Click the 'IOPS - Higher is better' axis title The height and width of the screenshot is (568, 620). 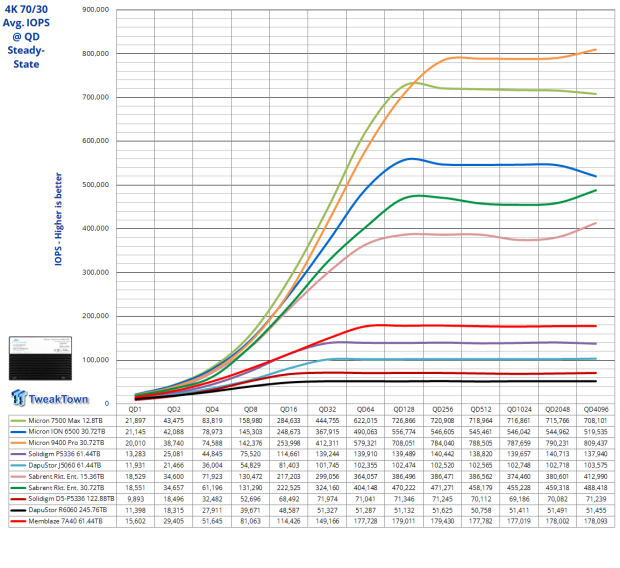(x=58, y=219)
